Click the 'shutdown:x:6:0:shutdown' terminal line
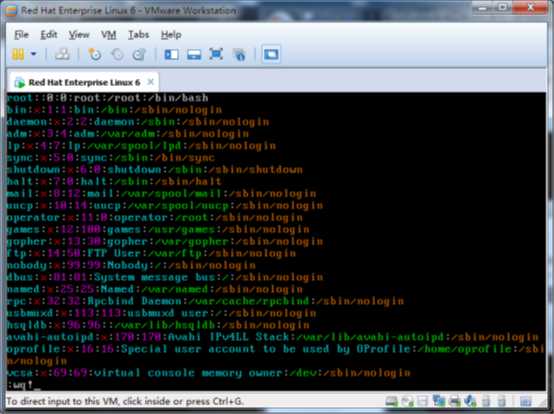Screen dimensions: 554x414 point(155,170)
